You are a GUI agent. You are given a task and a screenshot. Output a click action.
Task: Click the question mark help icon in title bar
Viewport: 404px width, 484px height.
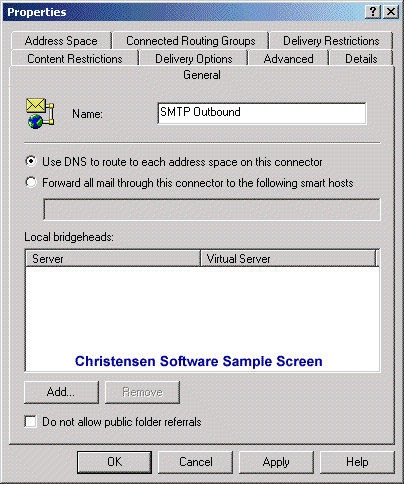pos(373,12)
